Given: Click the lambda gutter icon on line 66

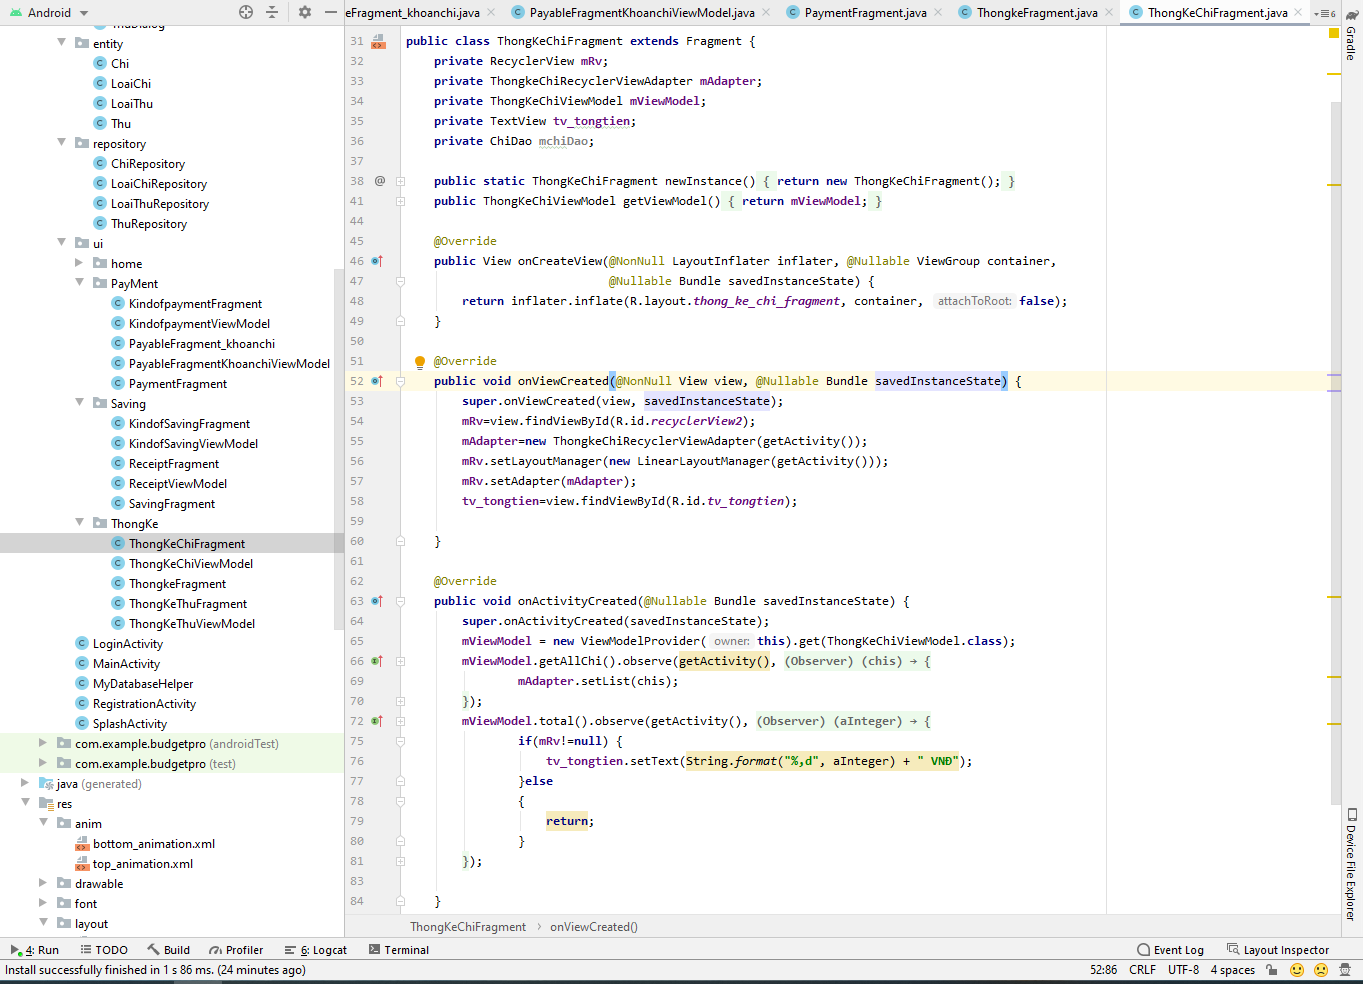Looking at the screenshot, I should coord(377,661).
